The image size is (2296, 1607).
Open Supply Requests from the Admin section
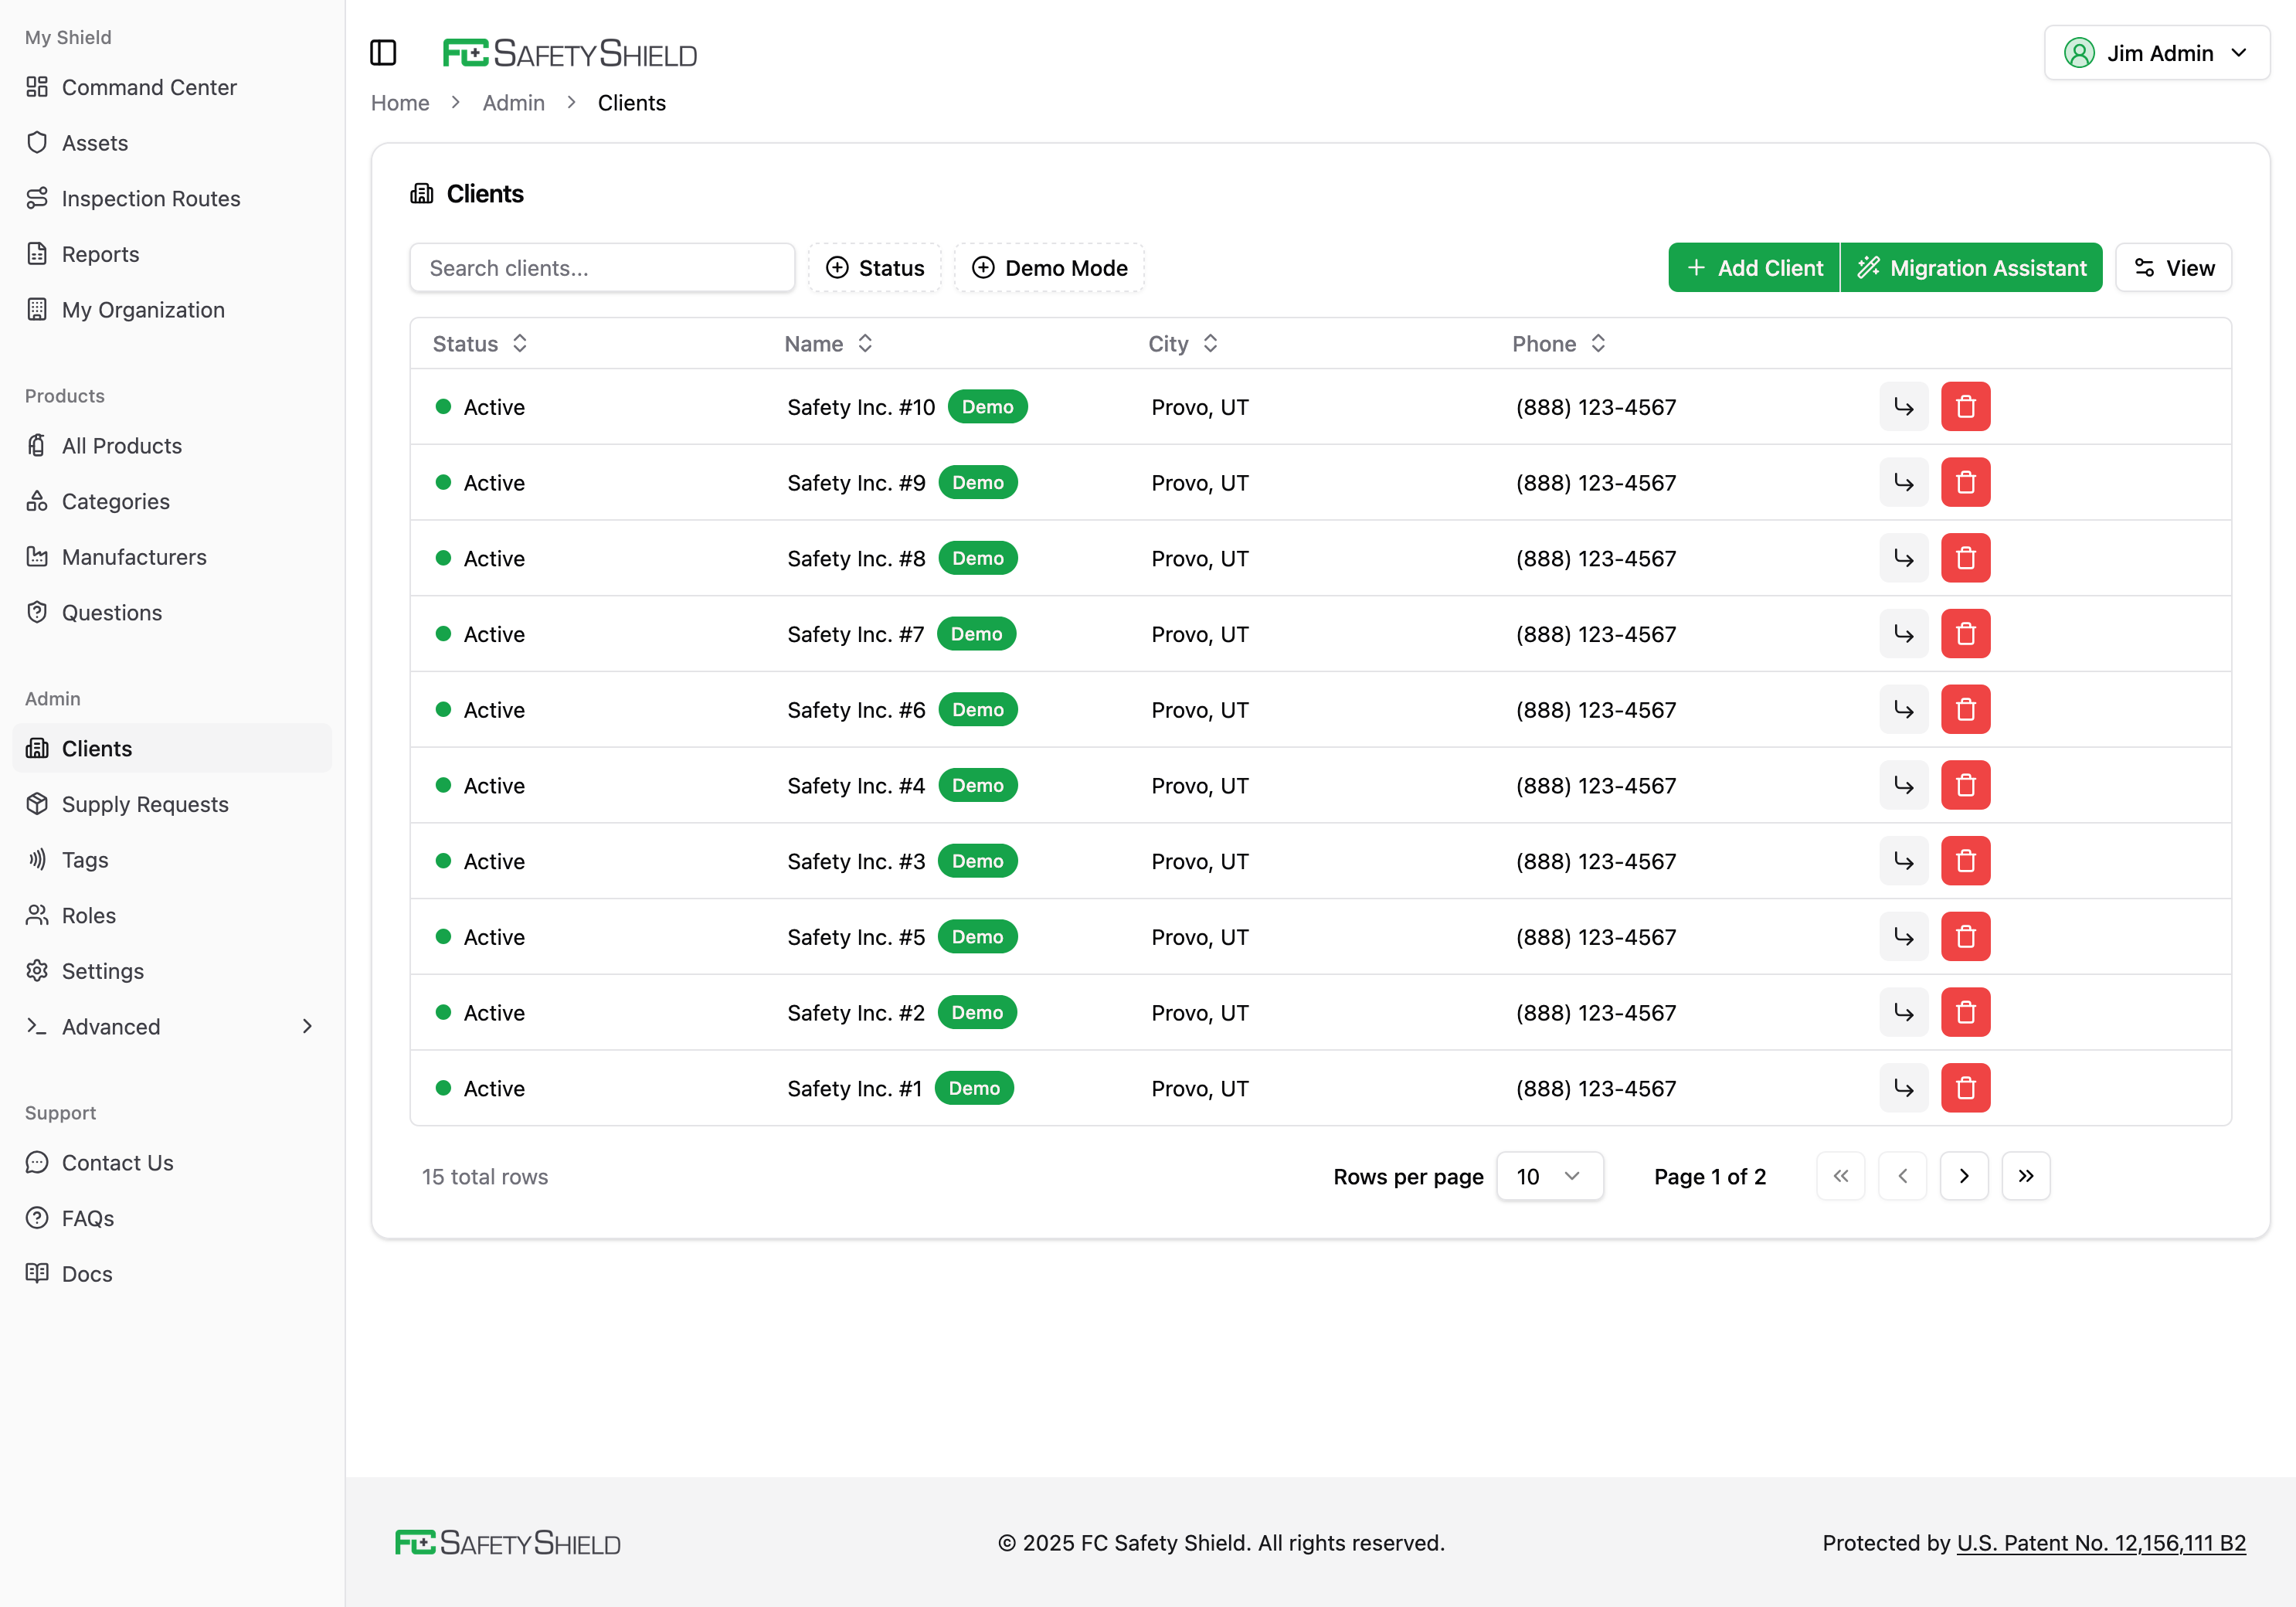click(x=145, y=804)
